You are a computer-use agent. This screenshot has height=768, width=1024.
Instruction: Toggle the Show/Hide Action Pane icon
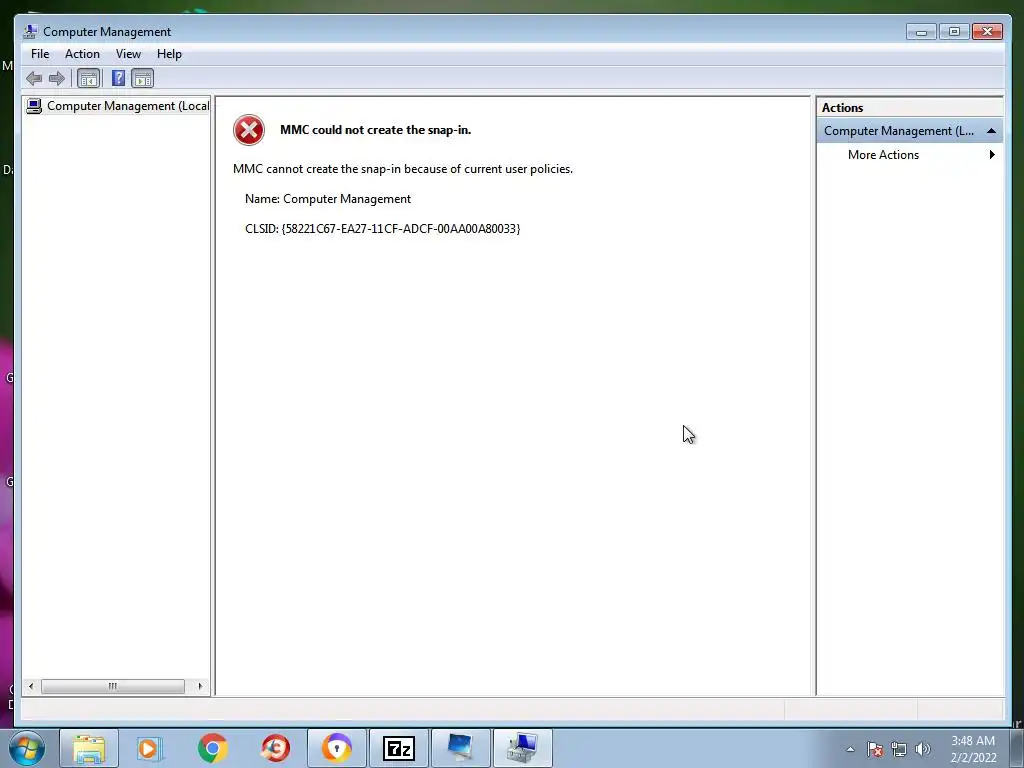[142, 79]
